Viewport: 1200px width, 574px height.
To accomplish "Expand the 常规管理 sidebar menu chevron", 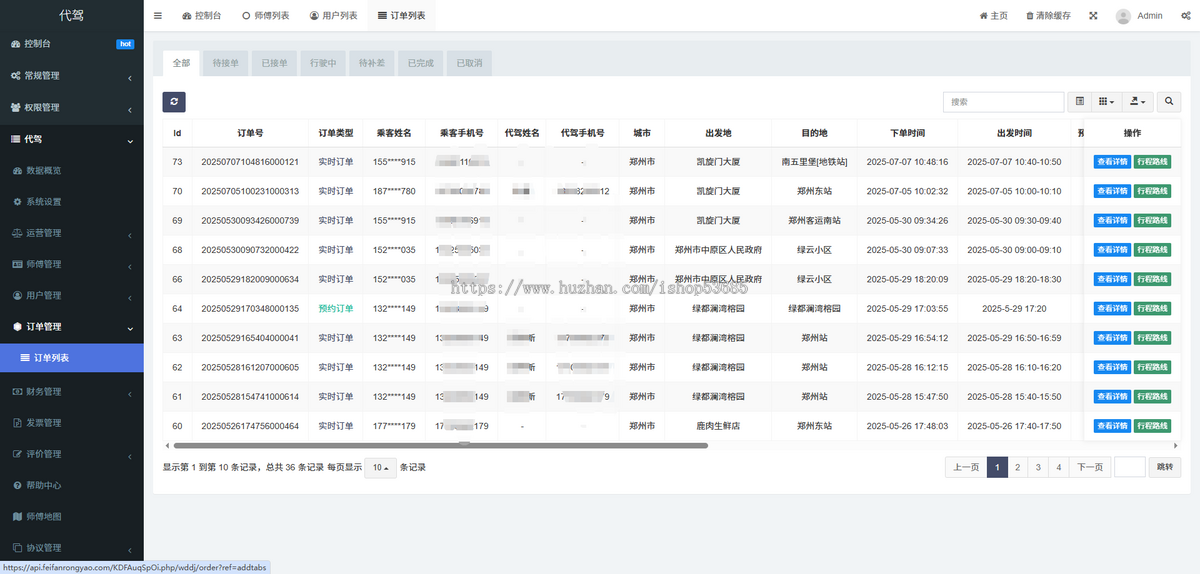I will point(130,77).
